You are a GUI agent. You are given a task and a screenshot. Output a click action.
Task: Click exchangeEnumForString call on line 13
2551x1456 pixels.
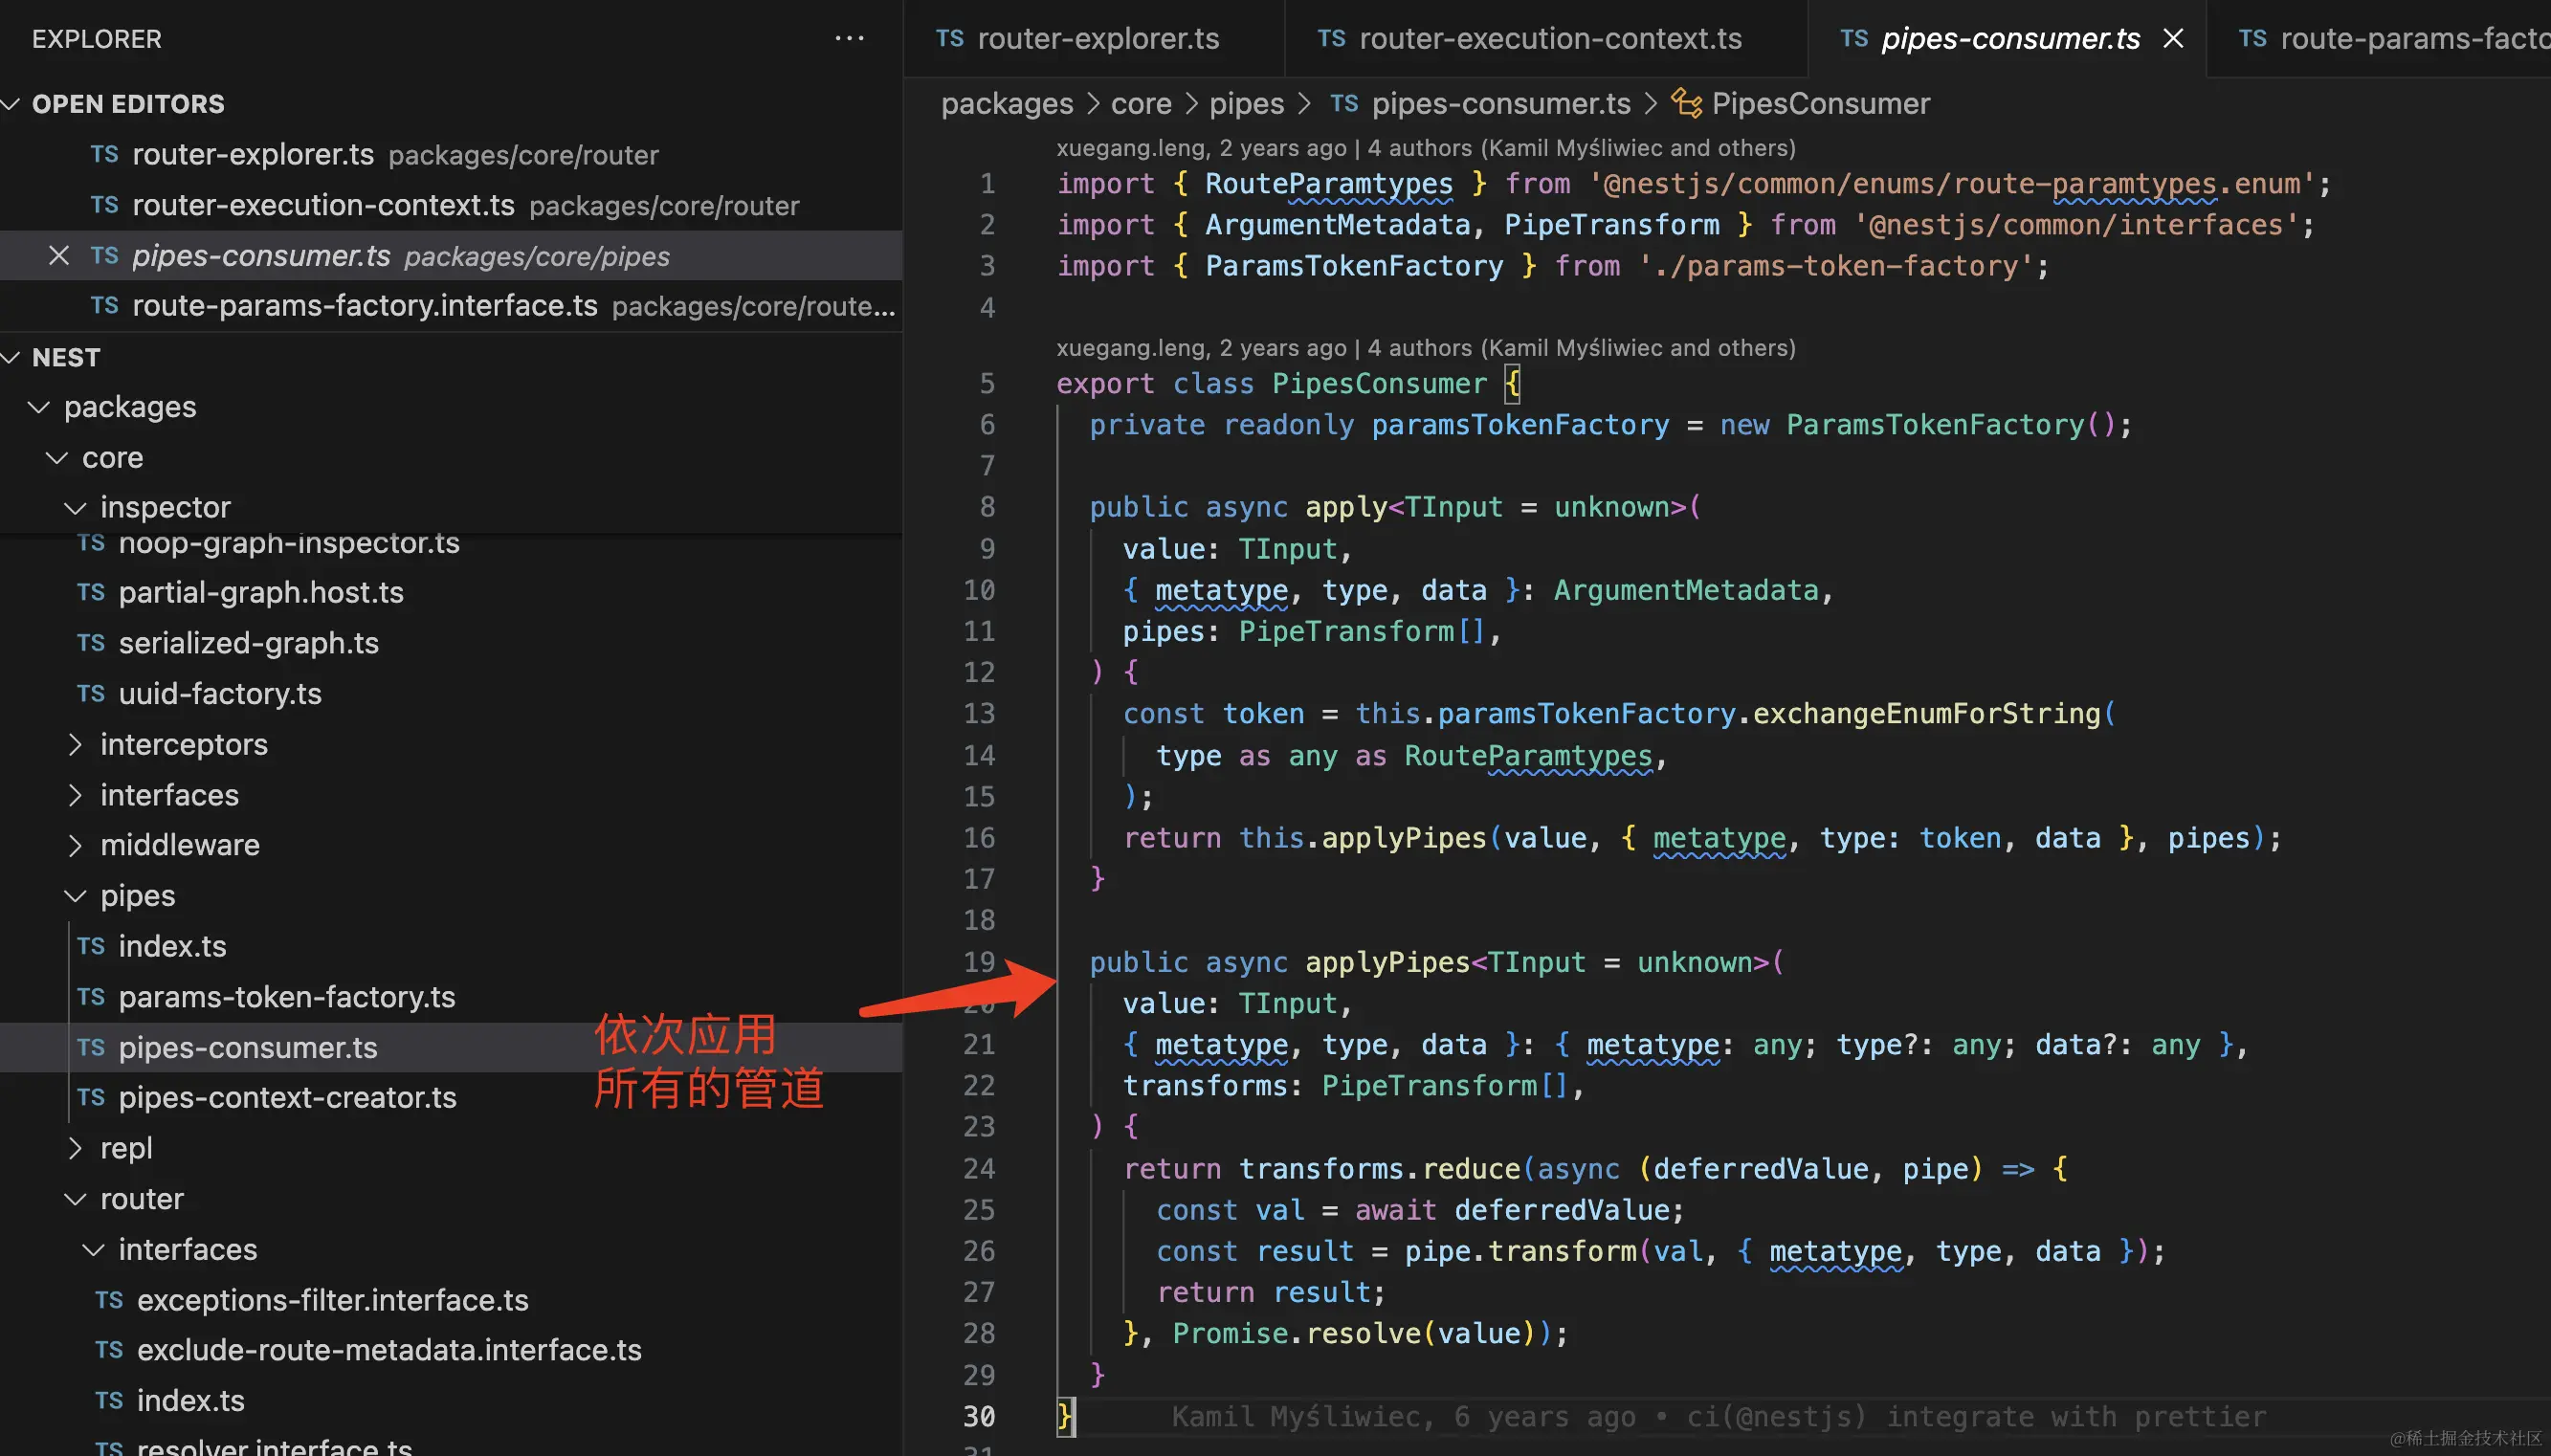tap(1926, 713)
